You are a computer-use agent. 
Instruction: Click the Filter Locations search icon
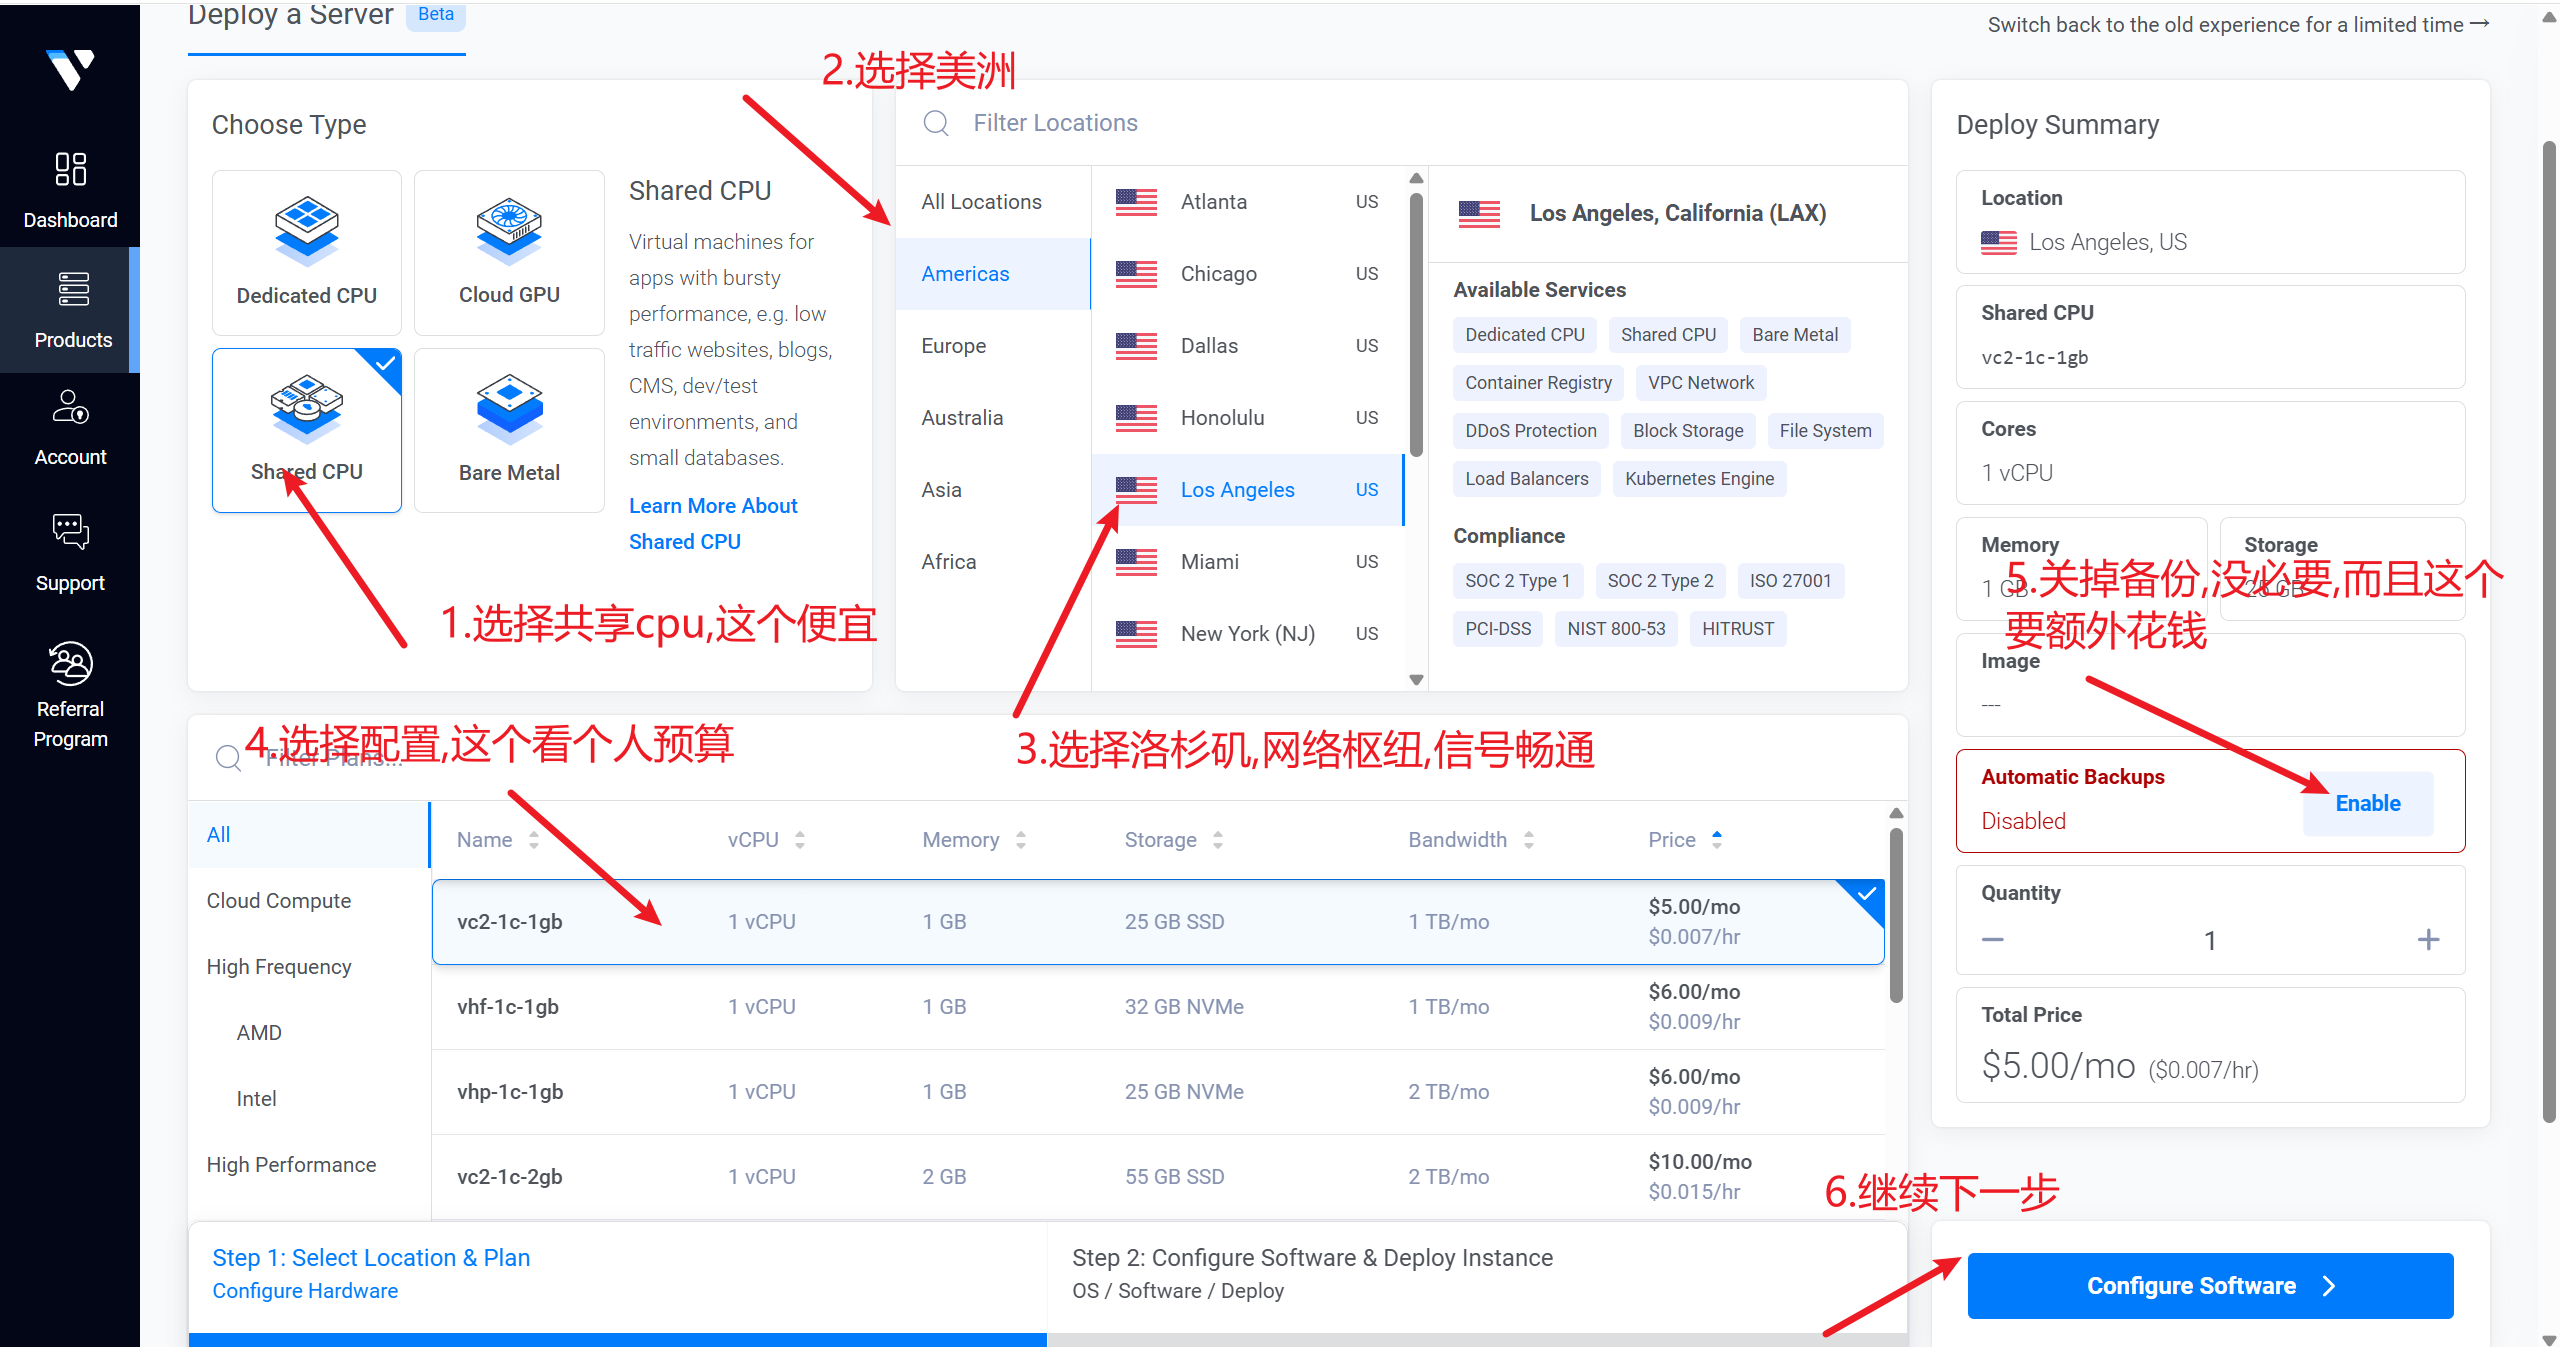click(936, 123)
